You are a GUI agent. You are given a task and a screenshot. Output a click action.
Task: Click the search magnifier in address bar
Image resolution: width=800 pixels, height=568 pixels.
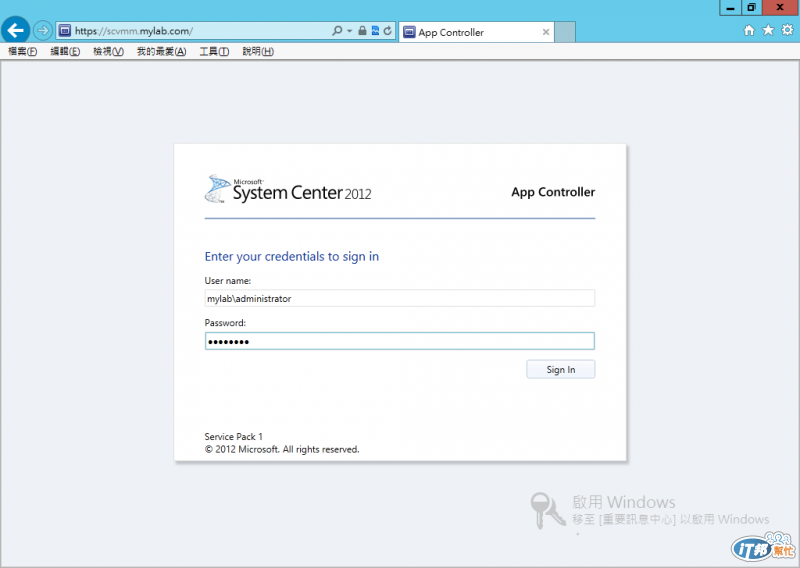pyautogui.click(x=337, y=31)
